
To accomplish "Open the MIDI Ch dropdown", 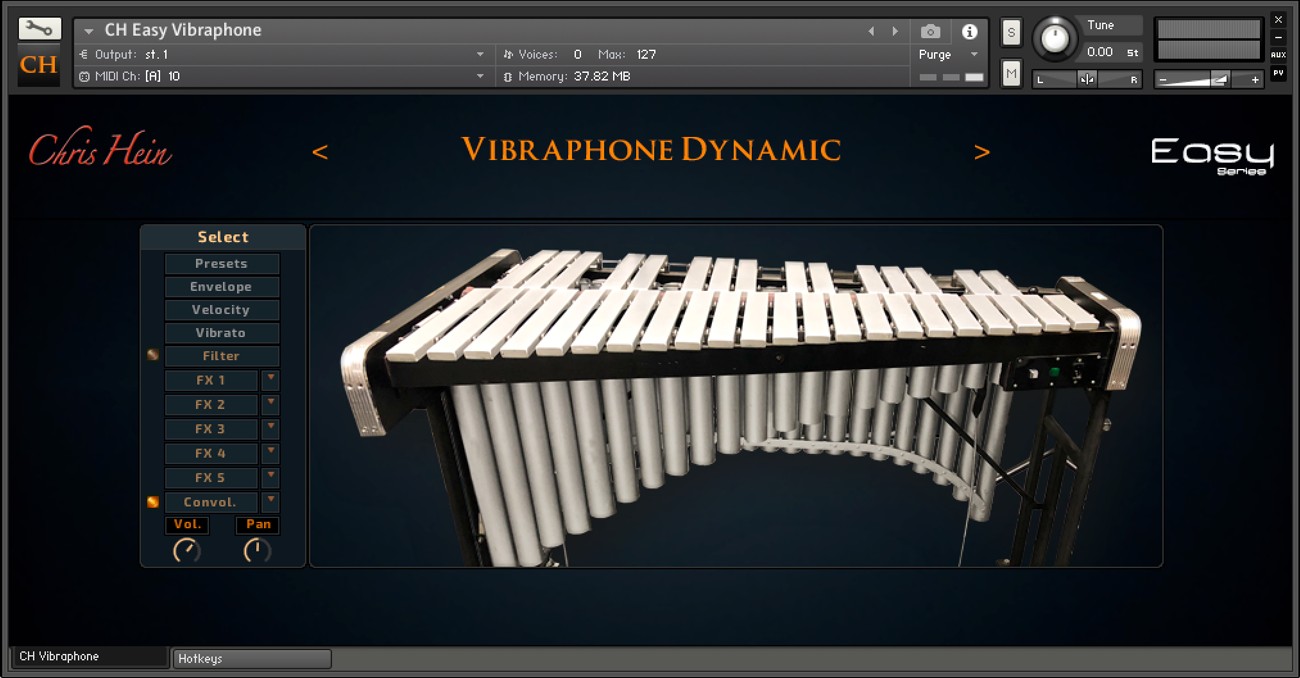I will tap(480, 76).
